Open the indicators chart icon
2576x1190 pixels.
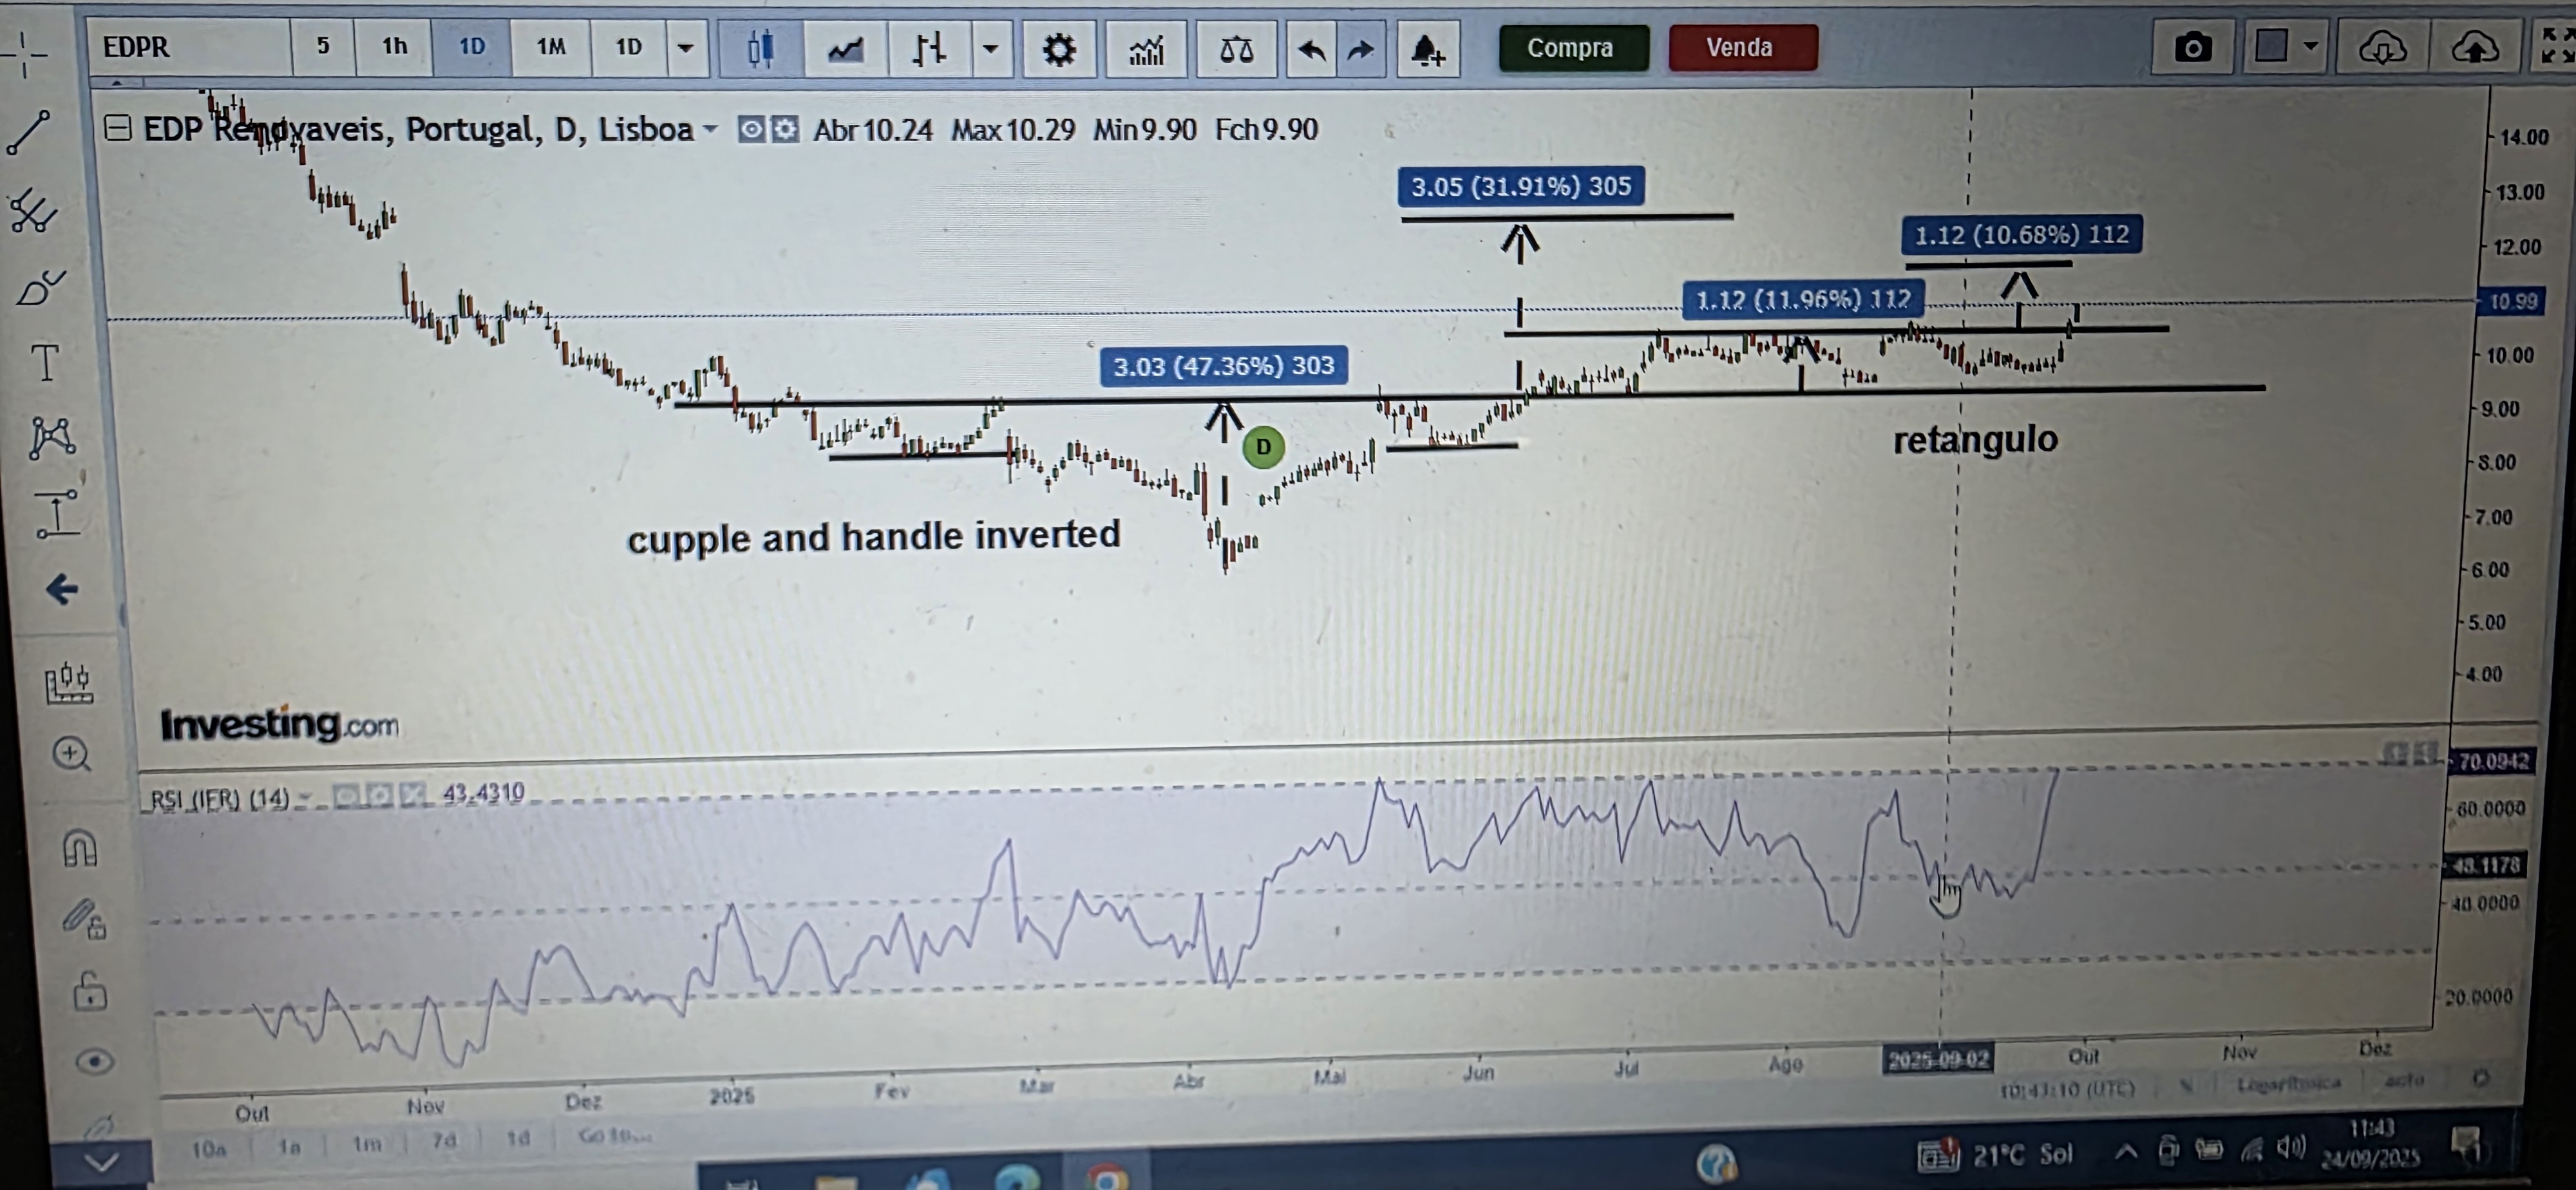pos(1146,49)
